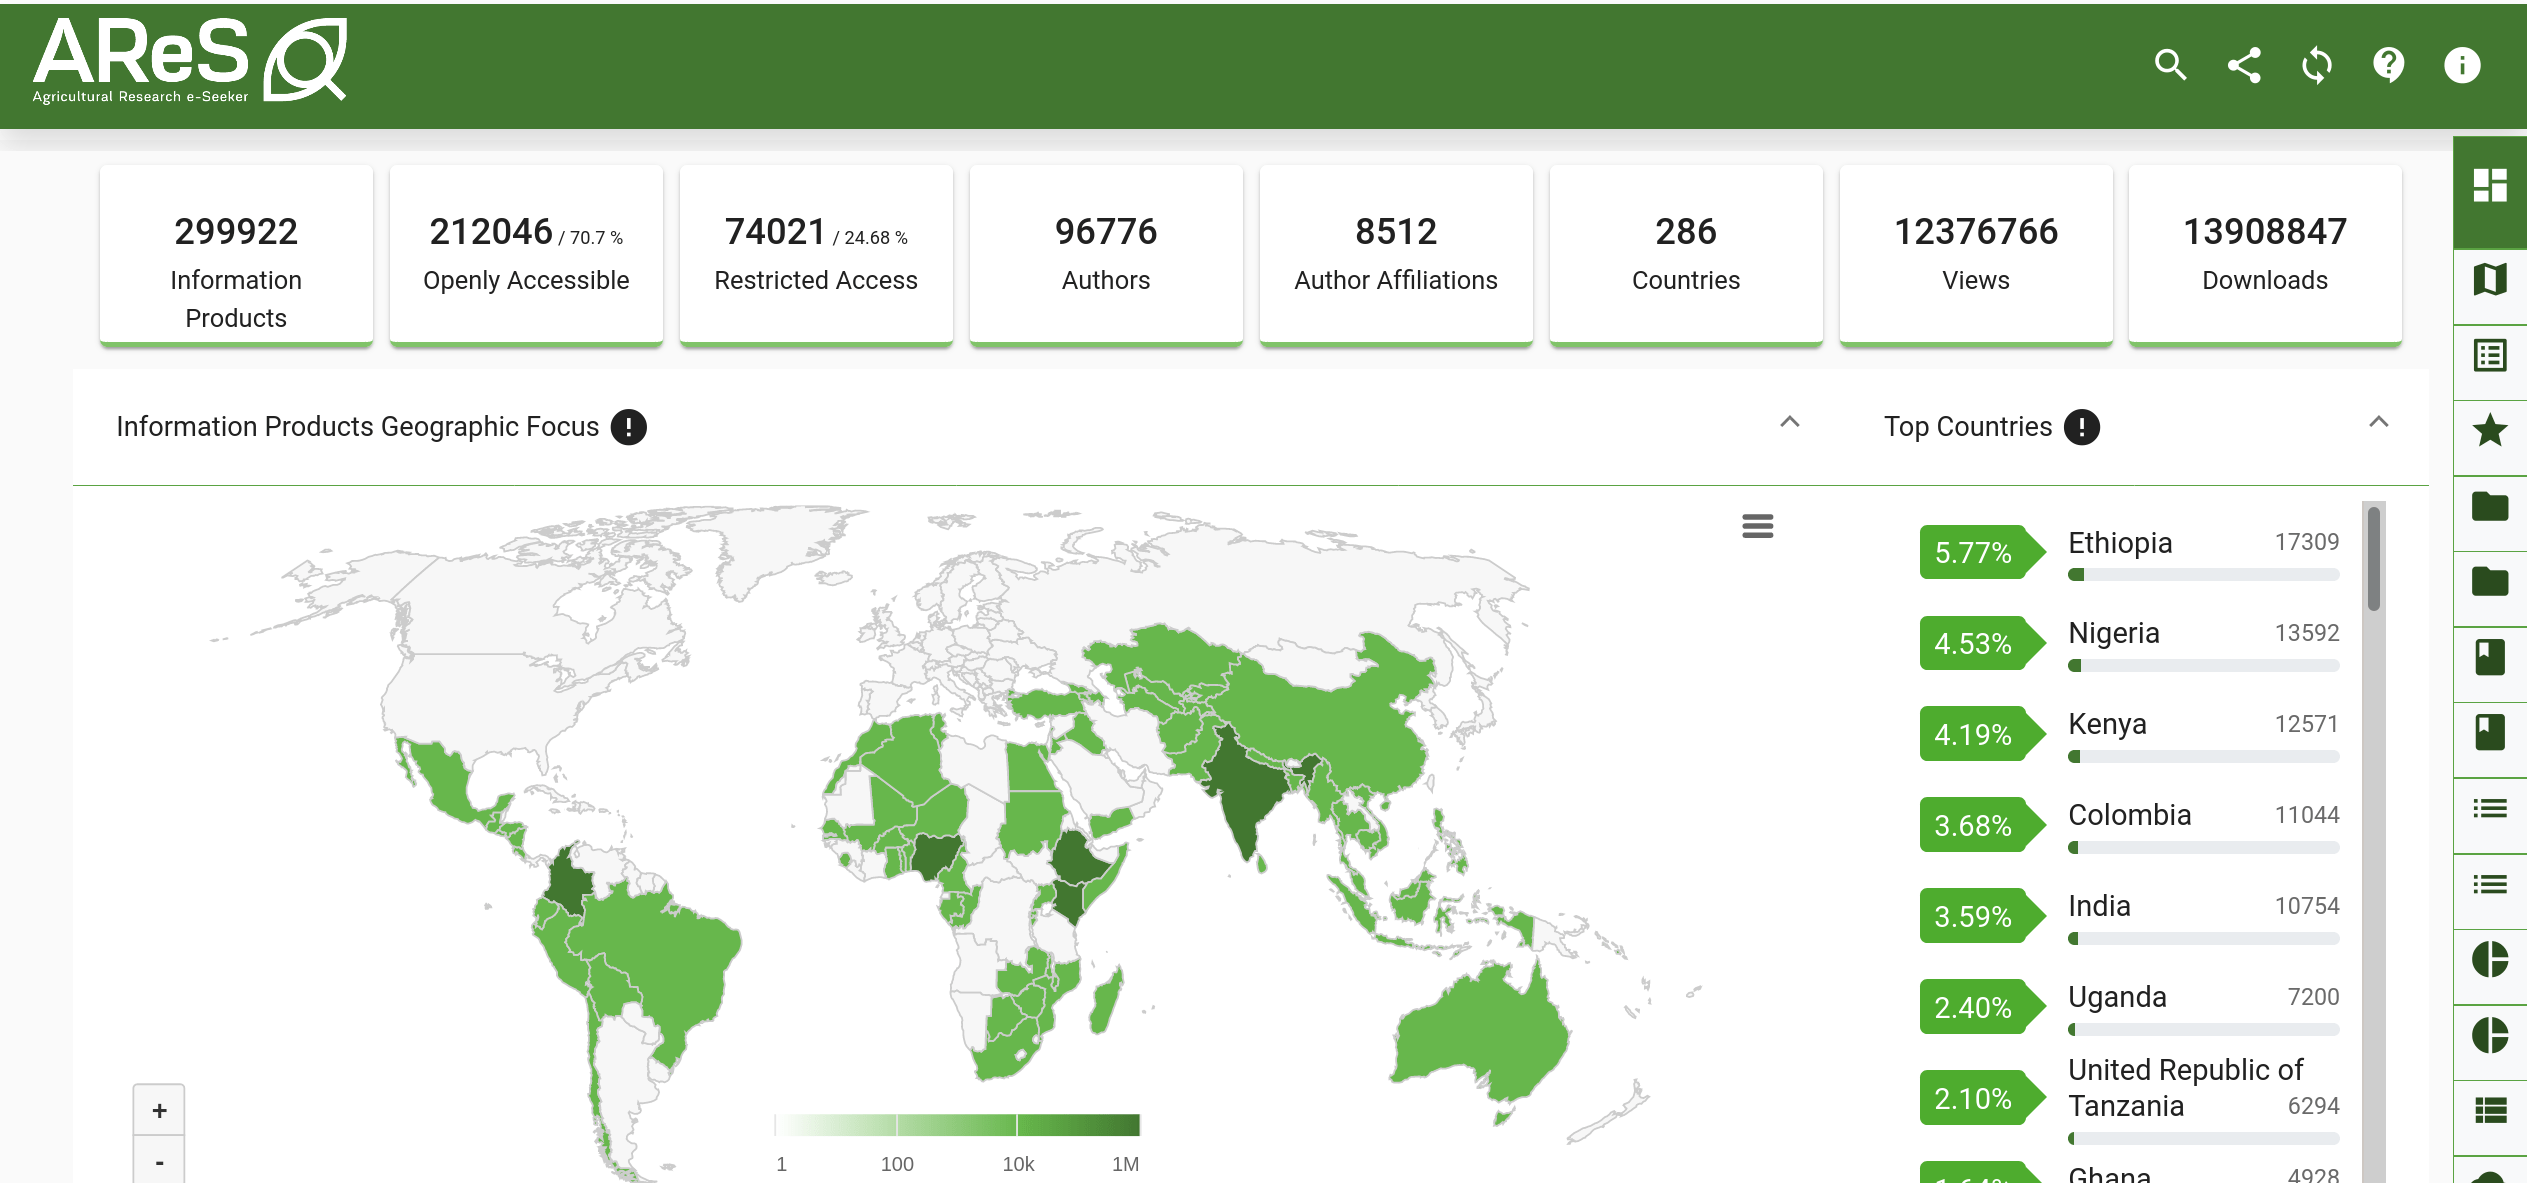Click the Views stat card
This screenshot has width=2527, height=1183.
tap(1976, 255)
